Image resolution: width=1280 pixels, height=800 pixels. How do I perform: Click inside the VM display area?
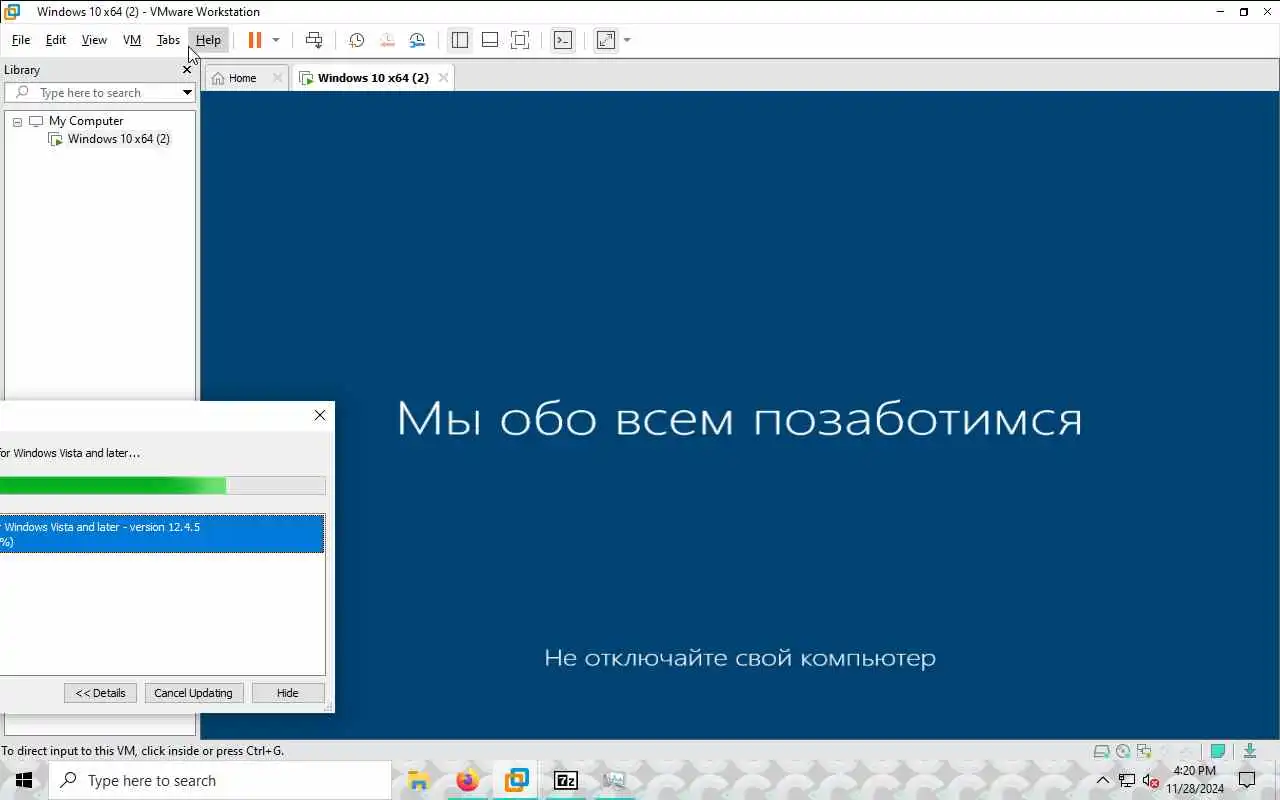(x=740, y=415)
